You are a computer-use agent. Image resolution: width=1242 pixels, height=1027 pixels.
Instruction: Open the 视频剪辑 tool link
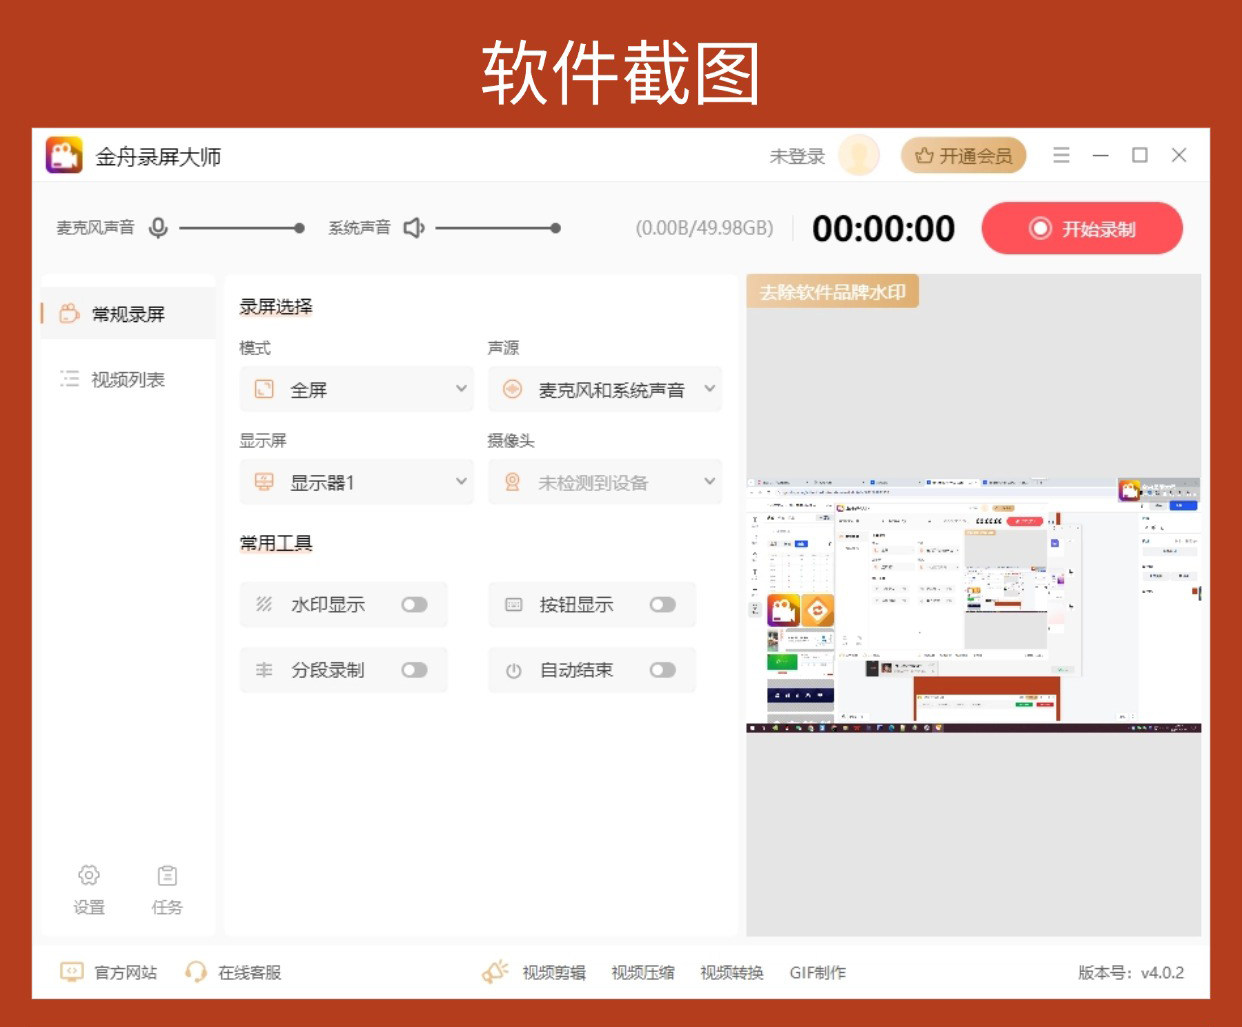554,972
